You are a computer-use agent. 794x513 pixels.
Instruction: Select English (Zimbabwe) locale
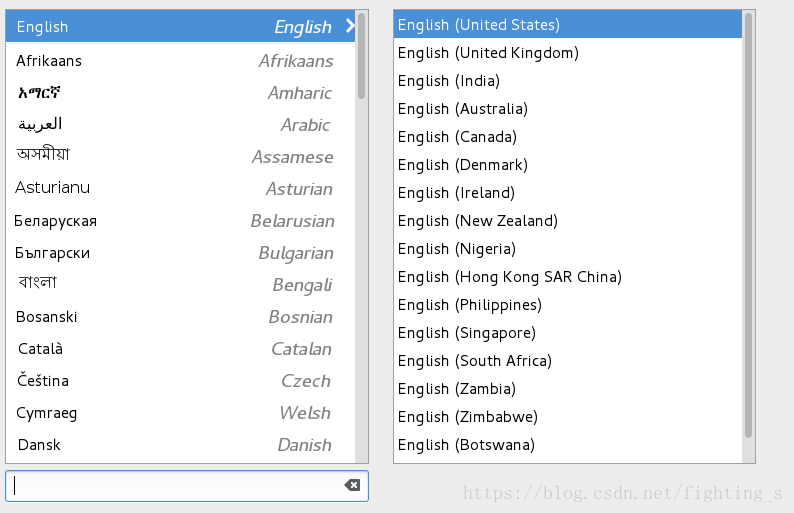pyautogui.click(x=568, y=417)
